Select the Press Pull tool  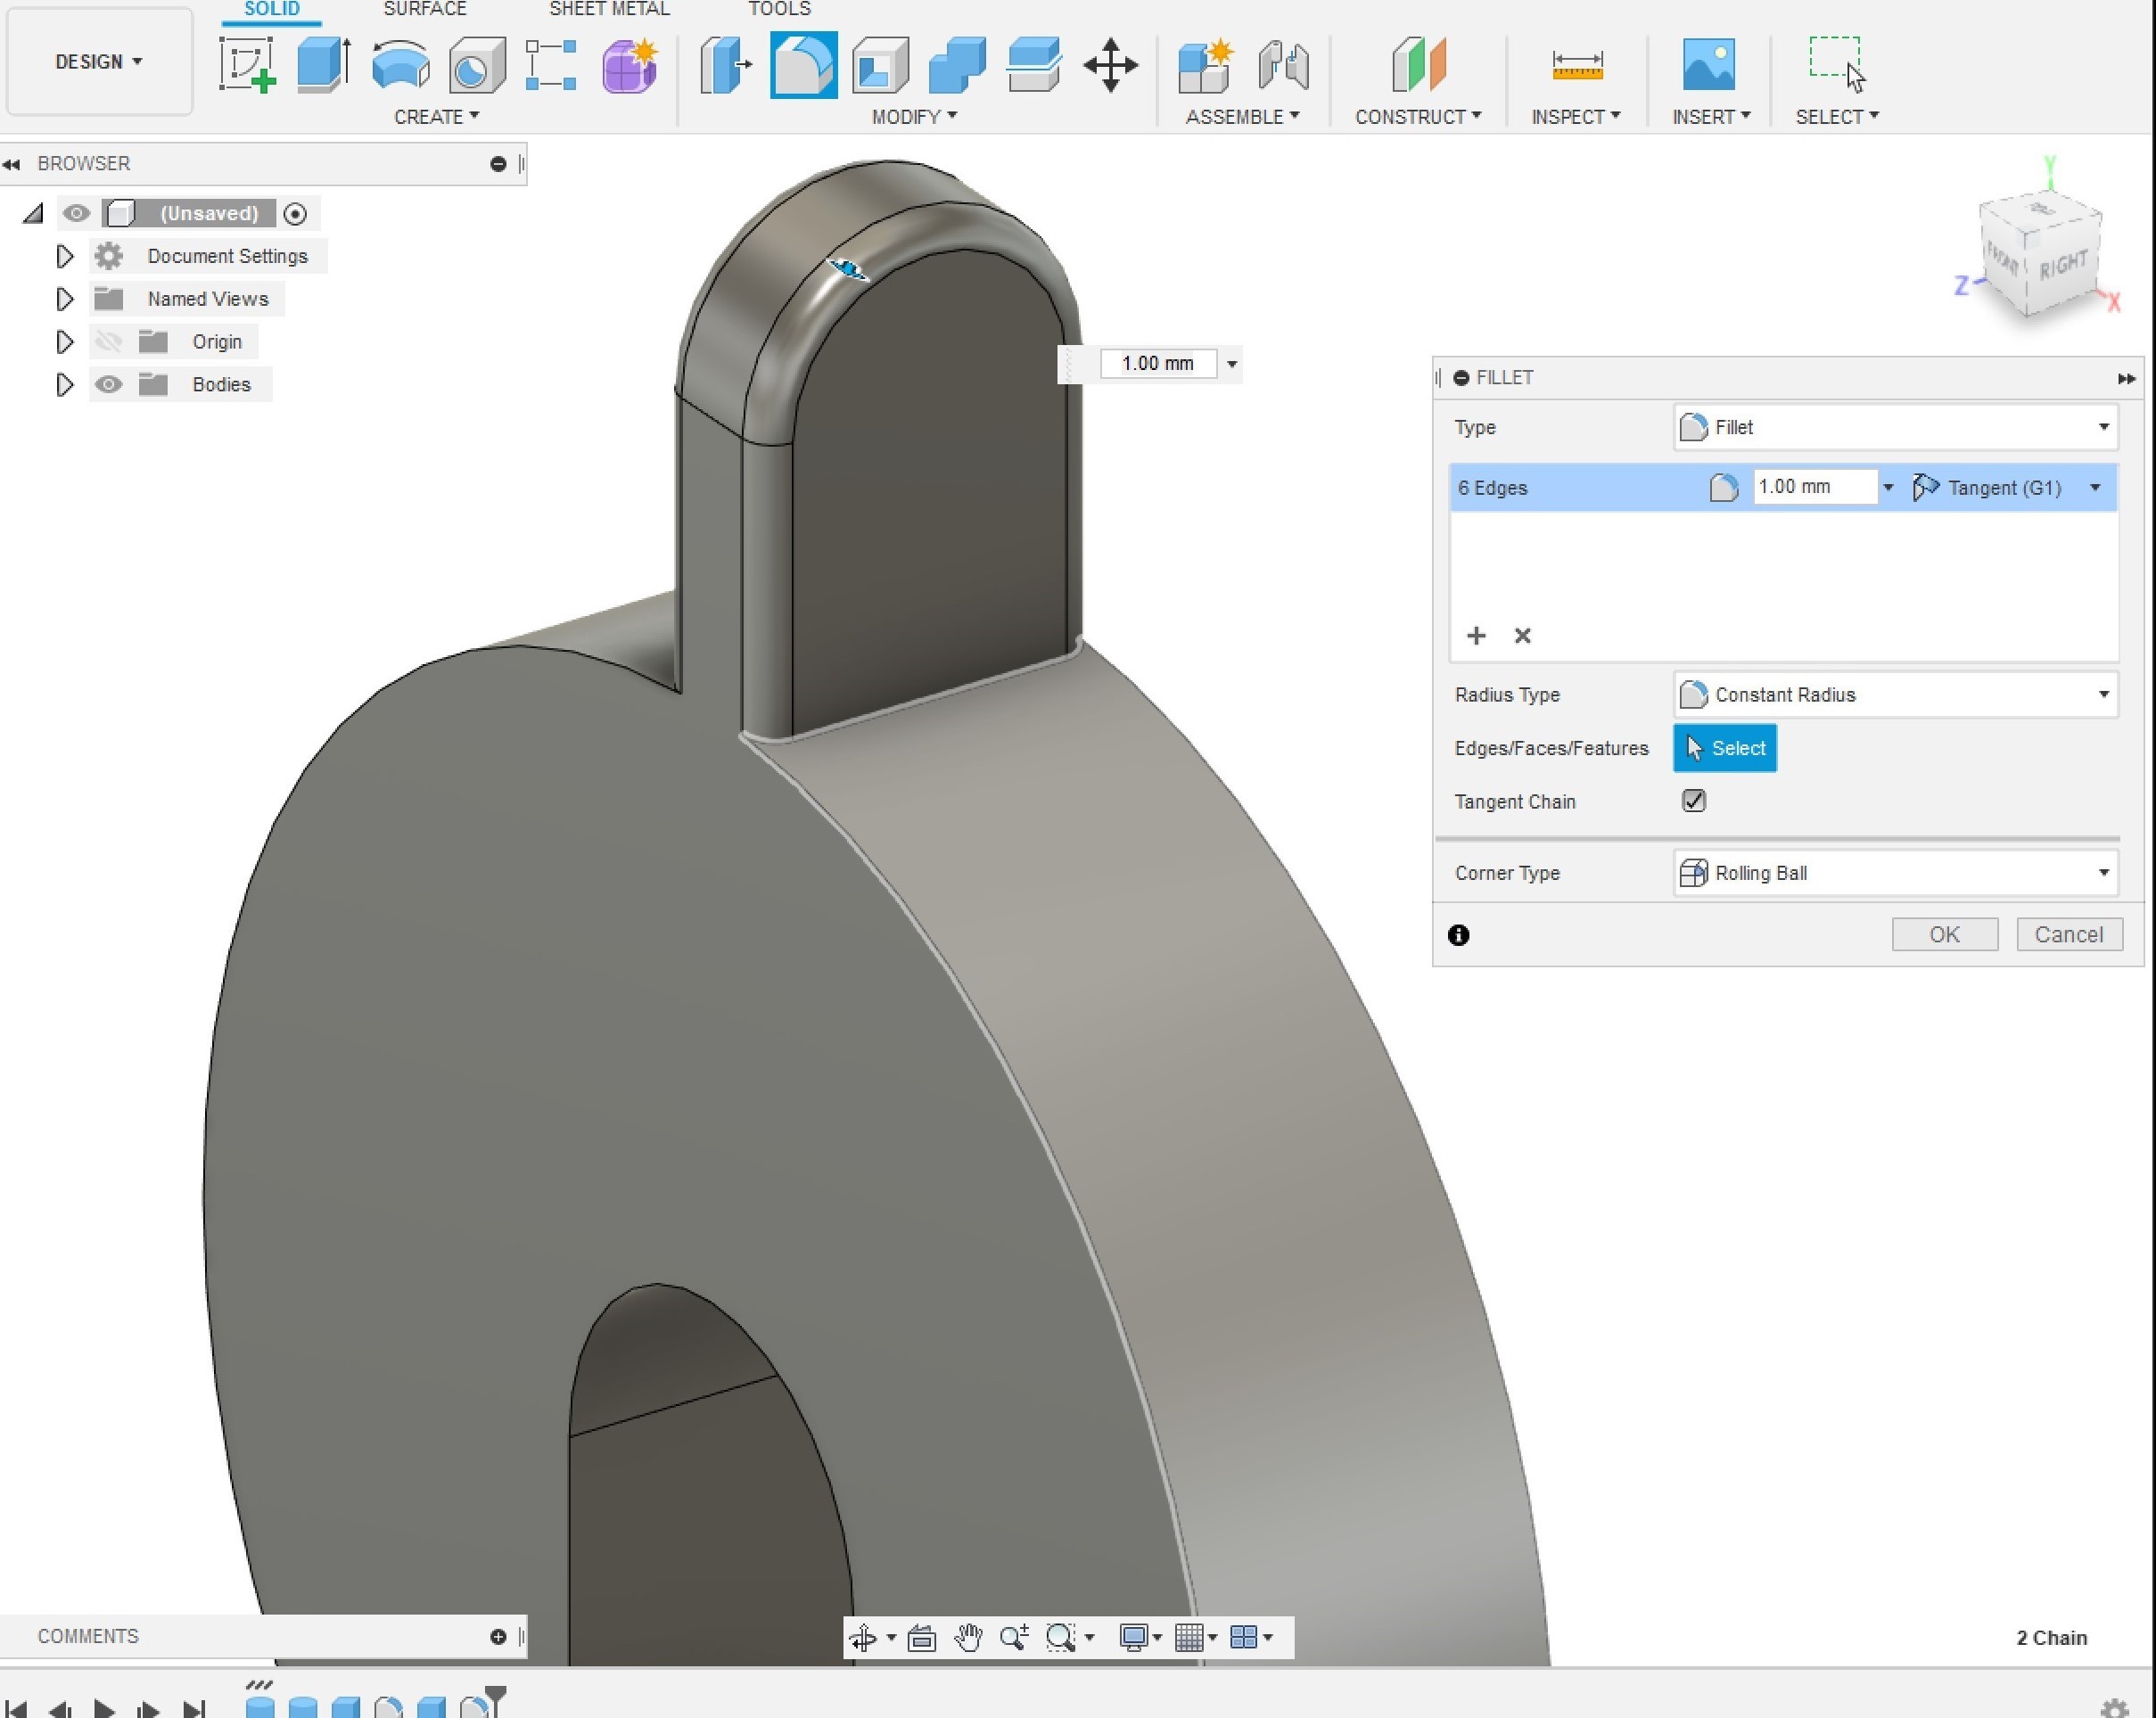point(725,65)
